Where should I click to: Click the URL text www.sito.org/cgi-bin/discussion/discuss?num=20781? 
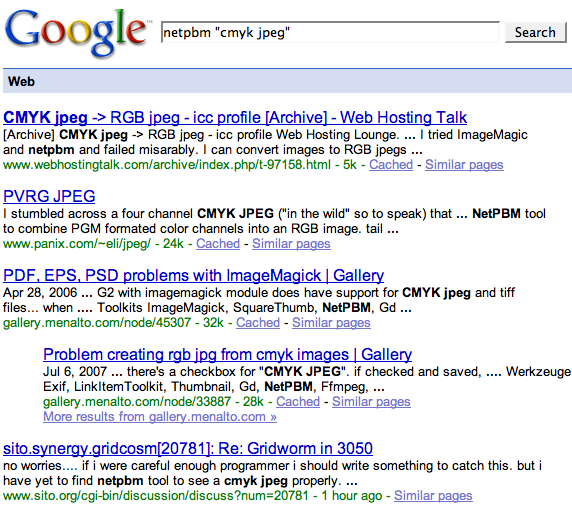point(156,496)
